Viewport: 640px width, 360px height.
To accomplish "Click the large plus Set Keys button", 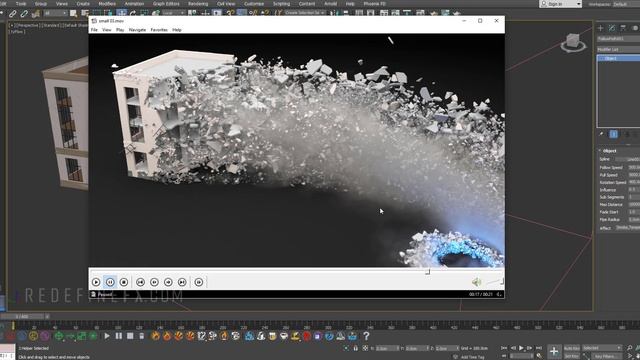I will 554,351.
